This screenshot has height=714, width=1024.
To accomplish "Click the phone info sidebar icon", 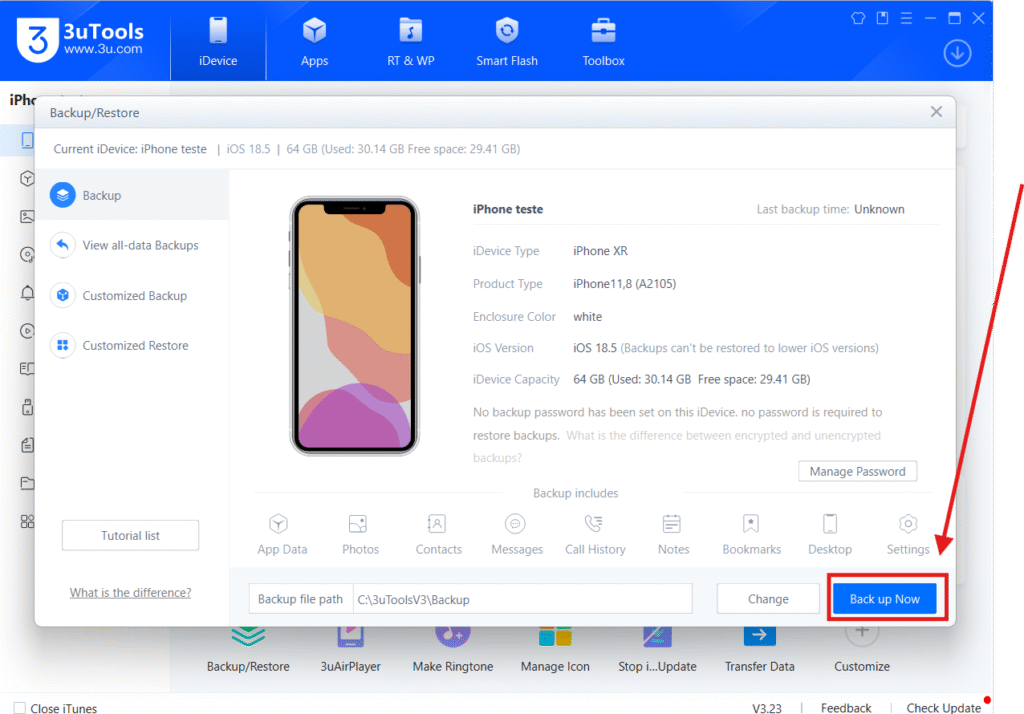I will (27, 140).
